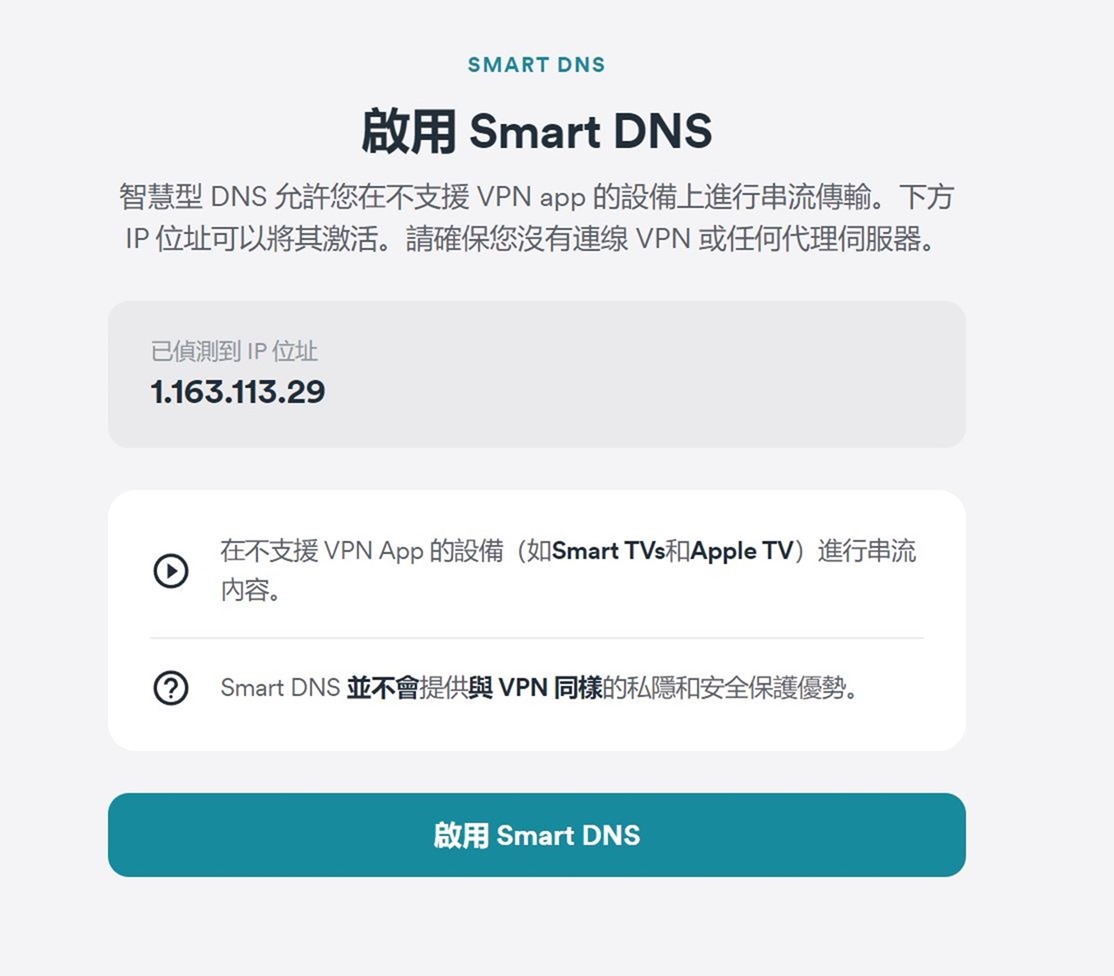Click the play circle icon

(171, 571)
